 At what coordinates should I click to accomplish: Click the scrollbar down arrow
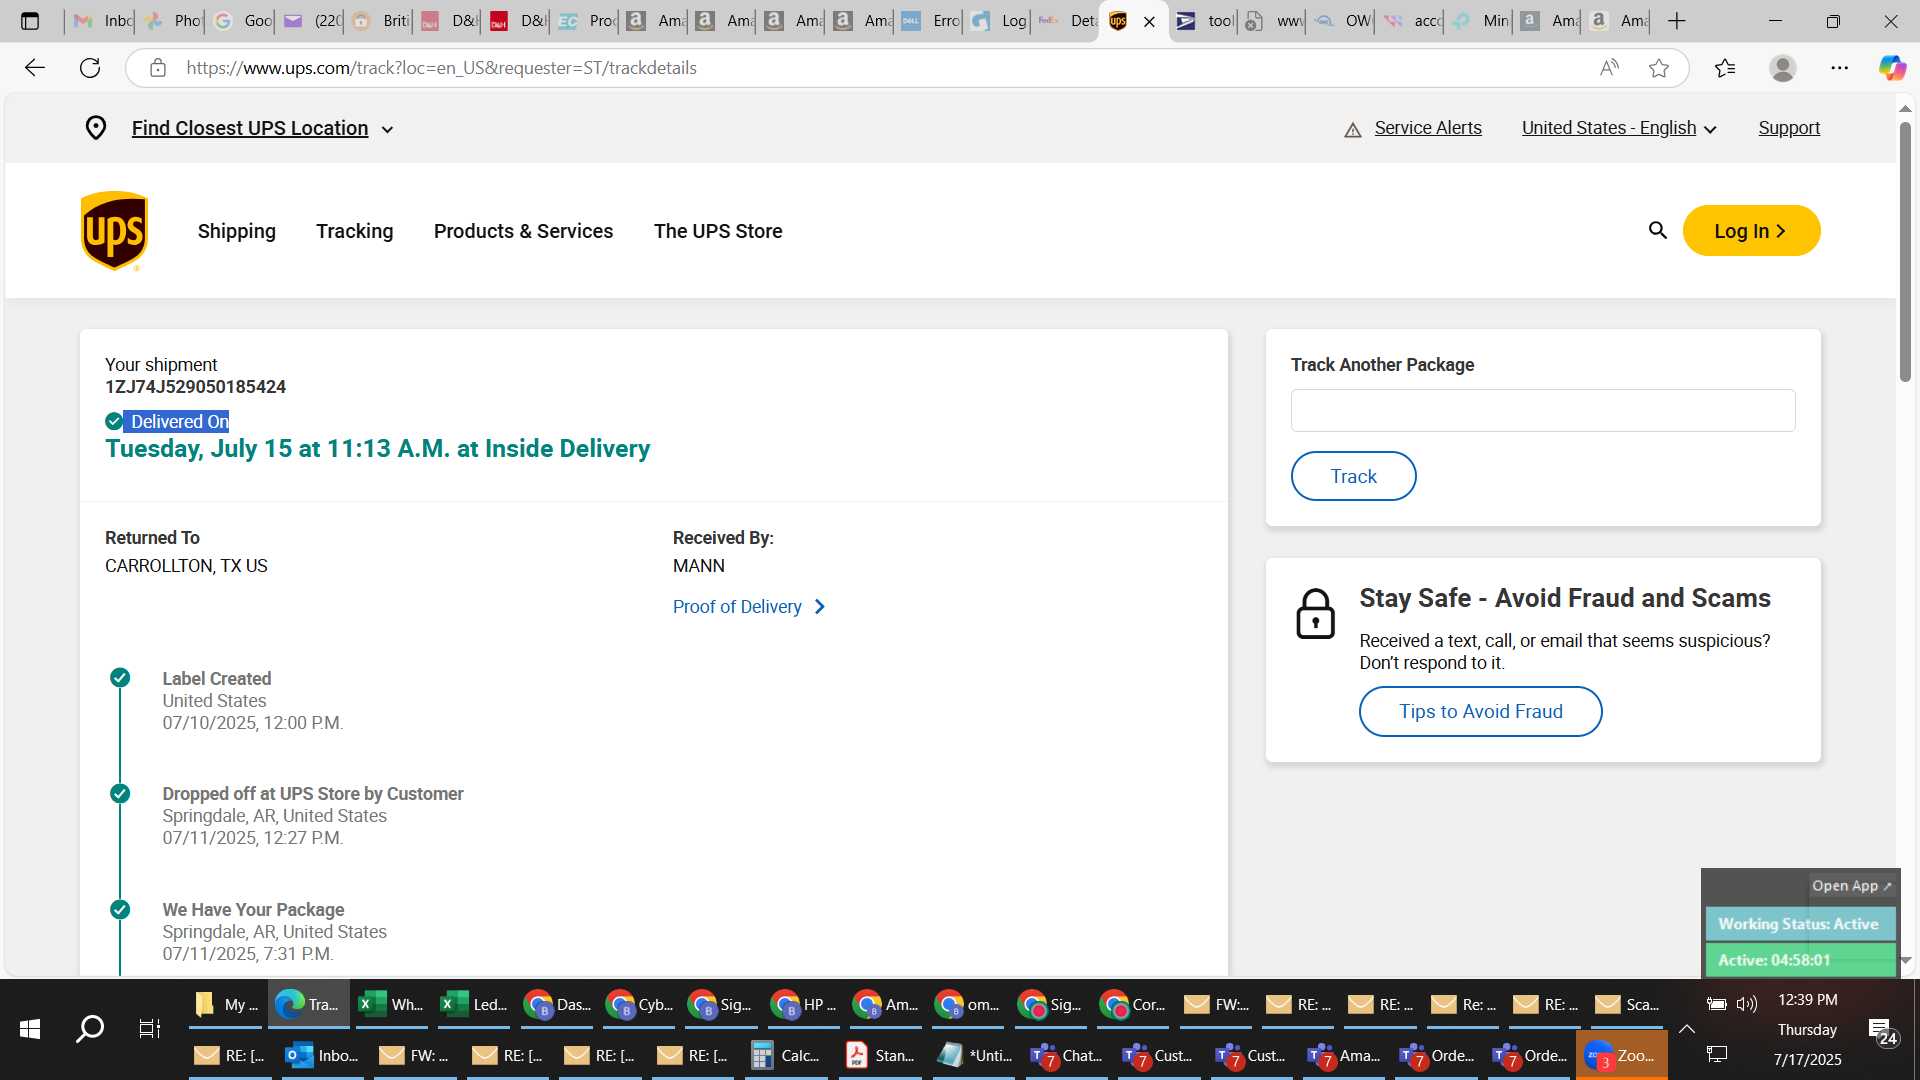[1905, 960]
